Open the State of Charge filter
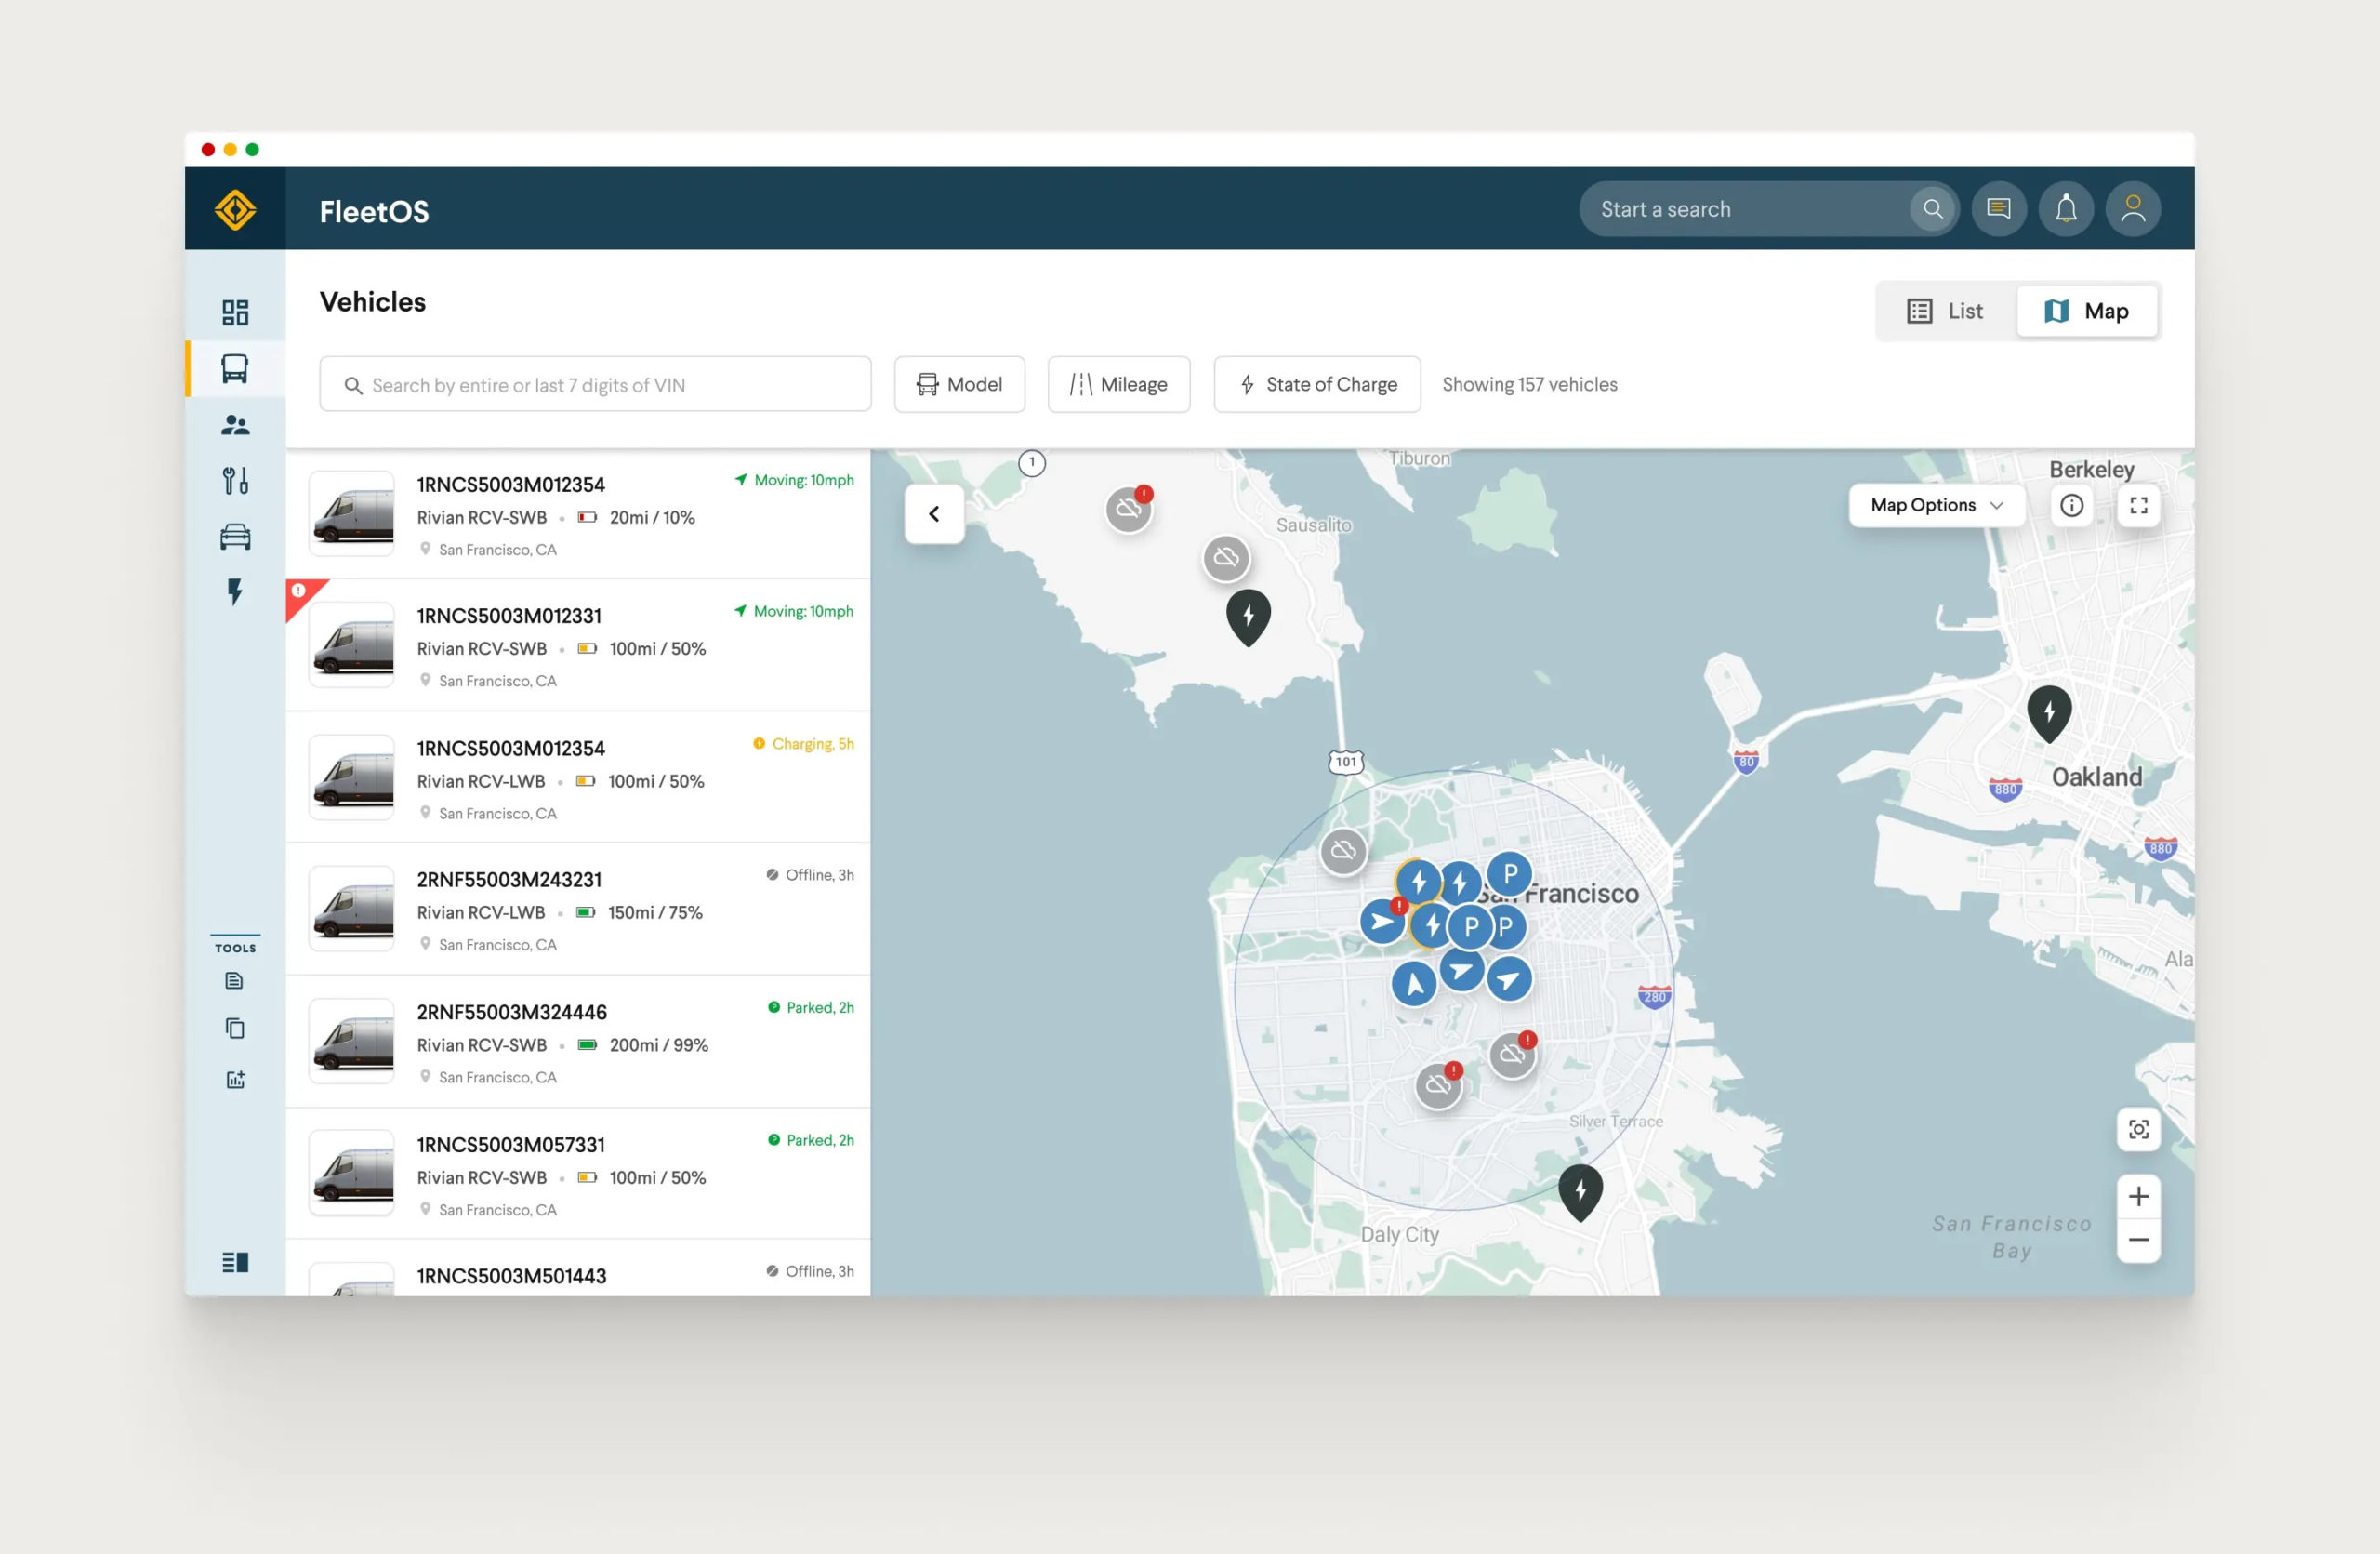This screenshot has height=1554, width=2380. 1316,384
